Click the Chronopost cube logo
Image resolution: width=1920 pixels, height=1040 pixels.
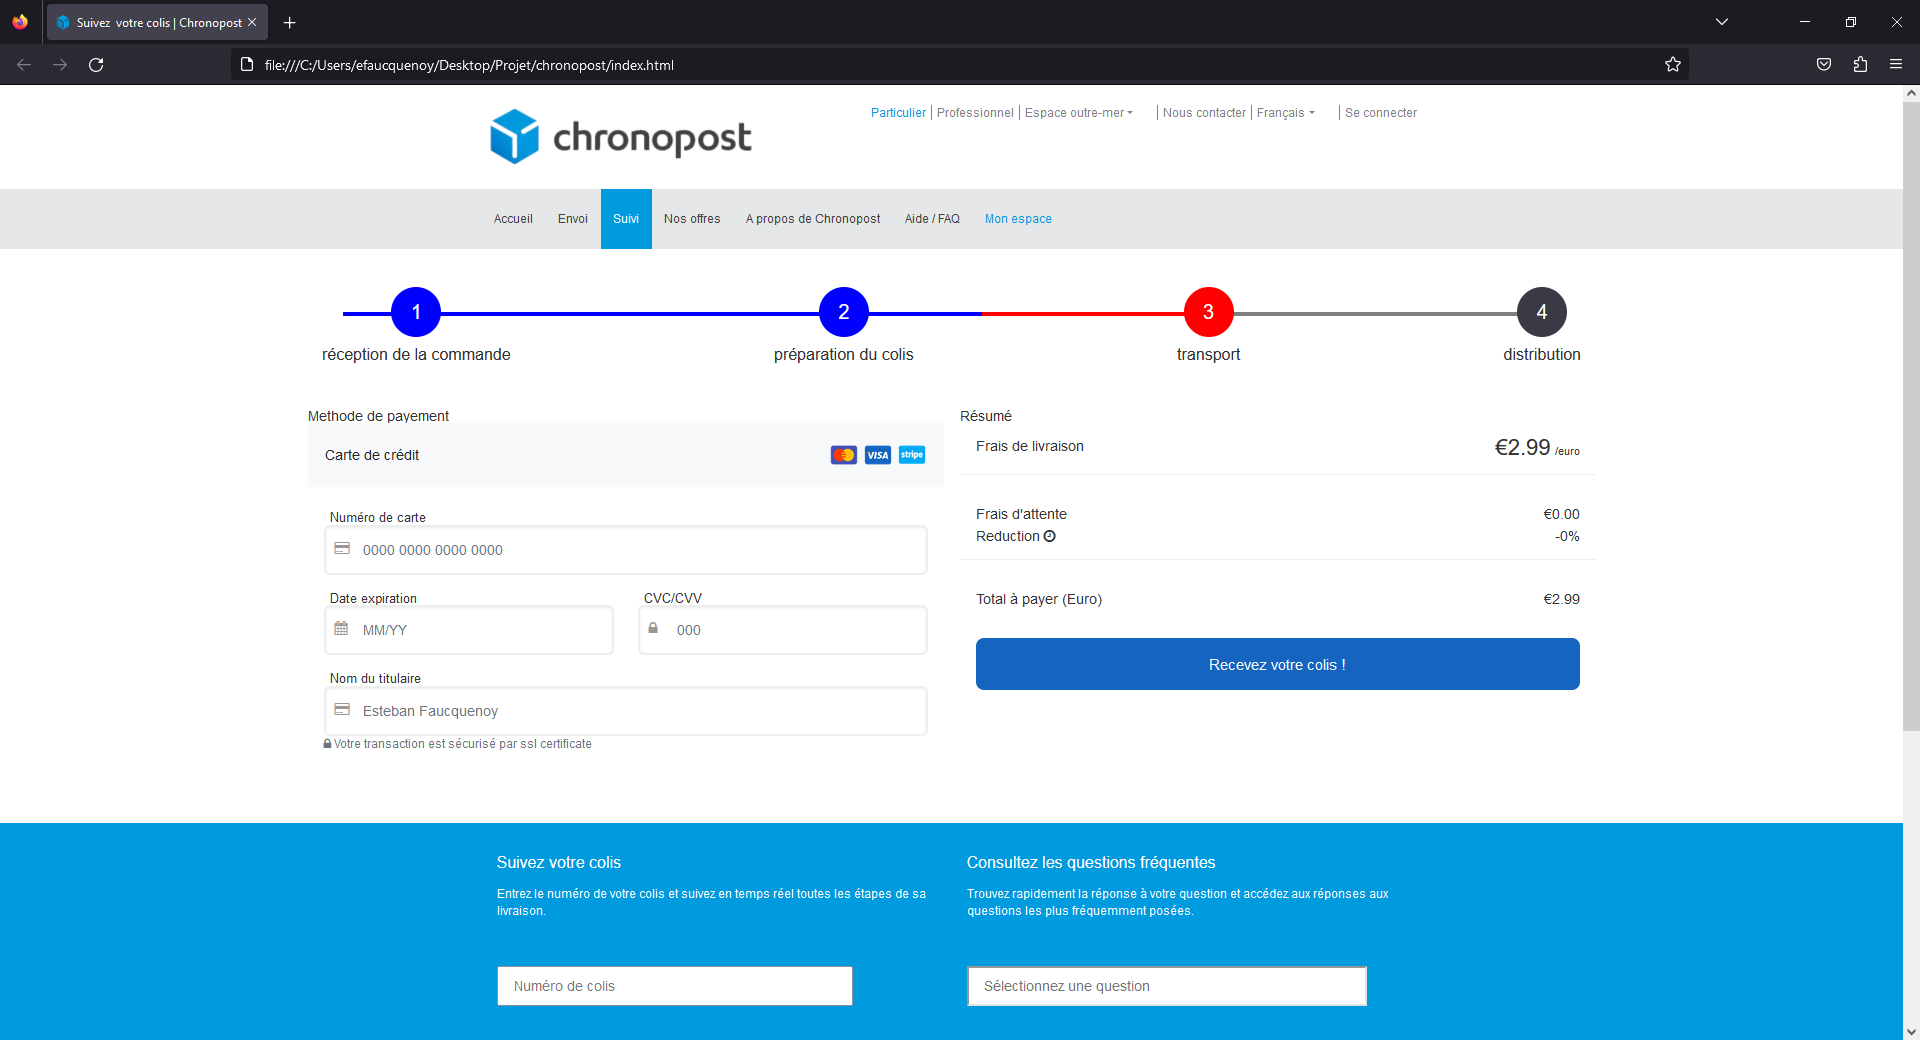pos(514,136)
